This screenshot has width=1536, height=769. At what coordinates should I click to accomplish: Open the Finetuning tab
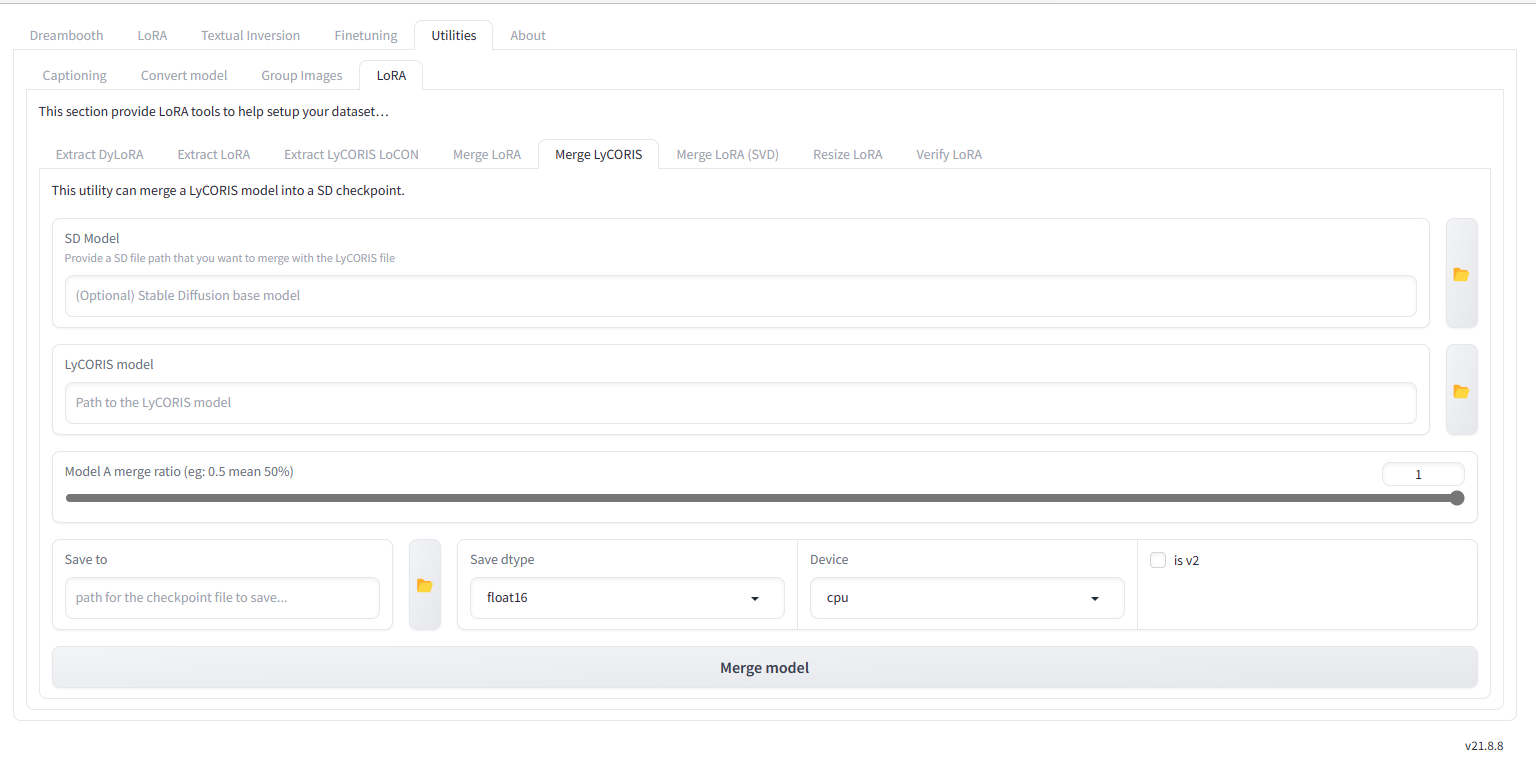(365, 35)
